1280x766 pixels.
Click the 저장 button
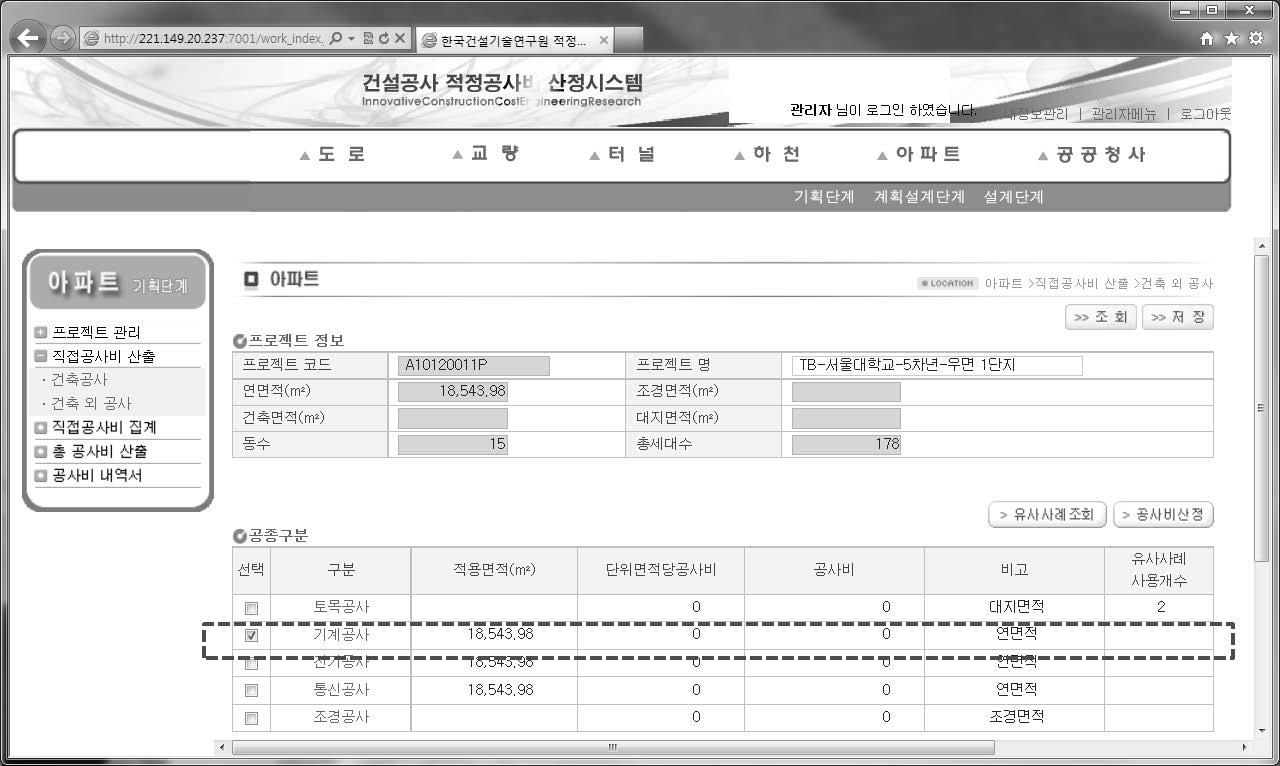1178,317
